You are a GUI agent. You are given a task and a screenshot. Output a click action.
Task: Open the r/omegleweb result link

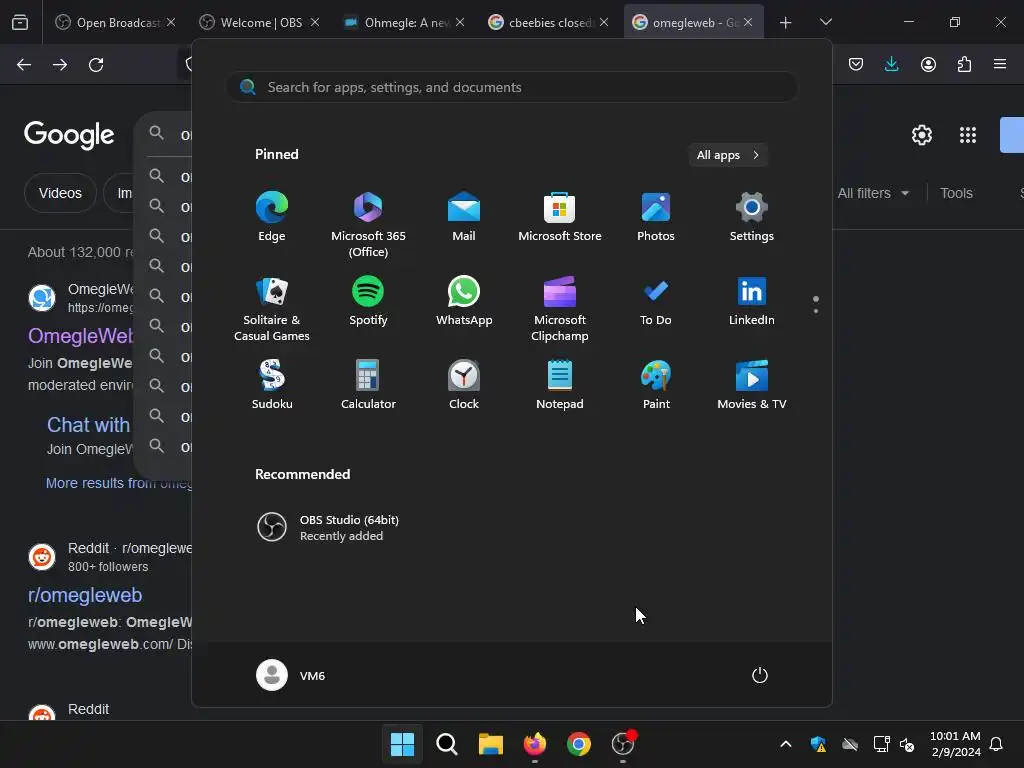[85, 595]
